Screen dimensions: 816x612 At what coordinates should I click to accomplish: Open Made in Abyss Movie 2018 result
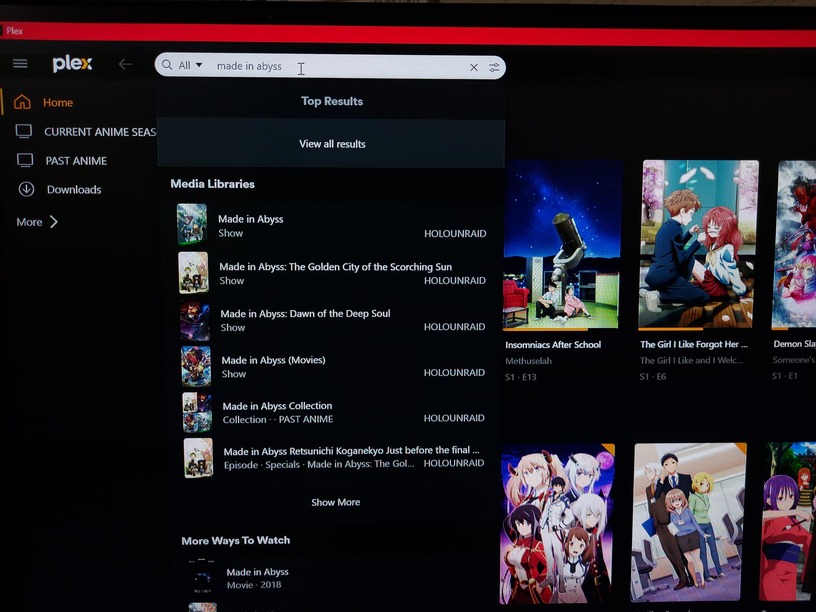(333, 578)
